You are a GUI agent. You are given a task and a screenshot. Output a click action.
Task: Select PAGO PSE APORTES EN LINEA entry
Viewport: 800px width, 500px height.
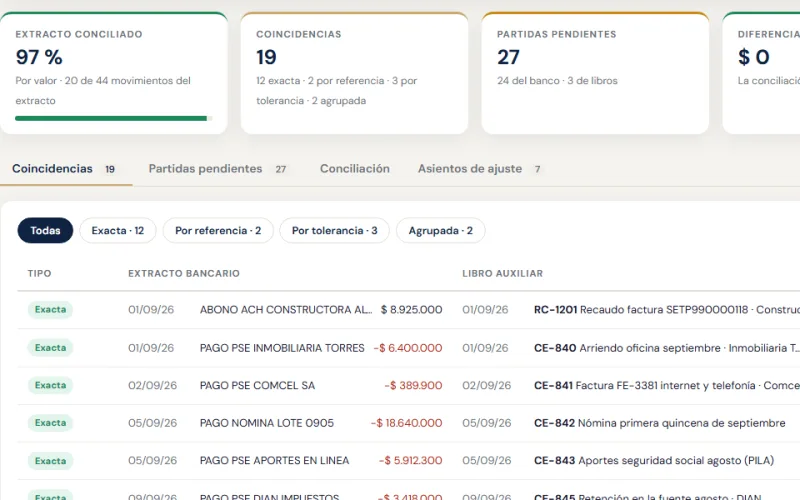(274, 460)
